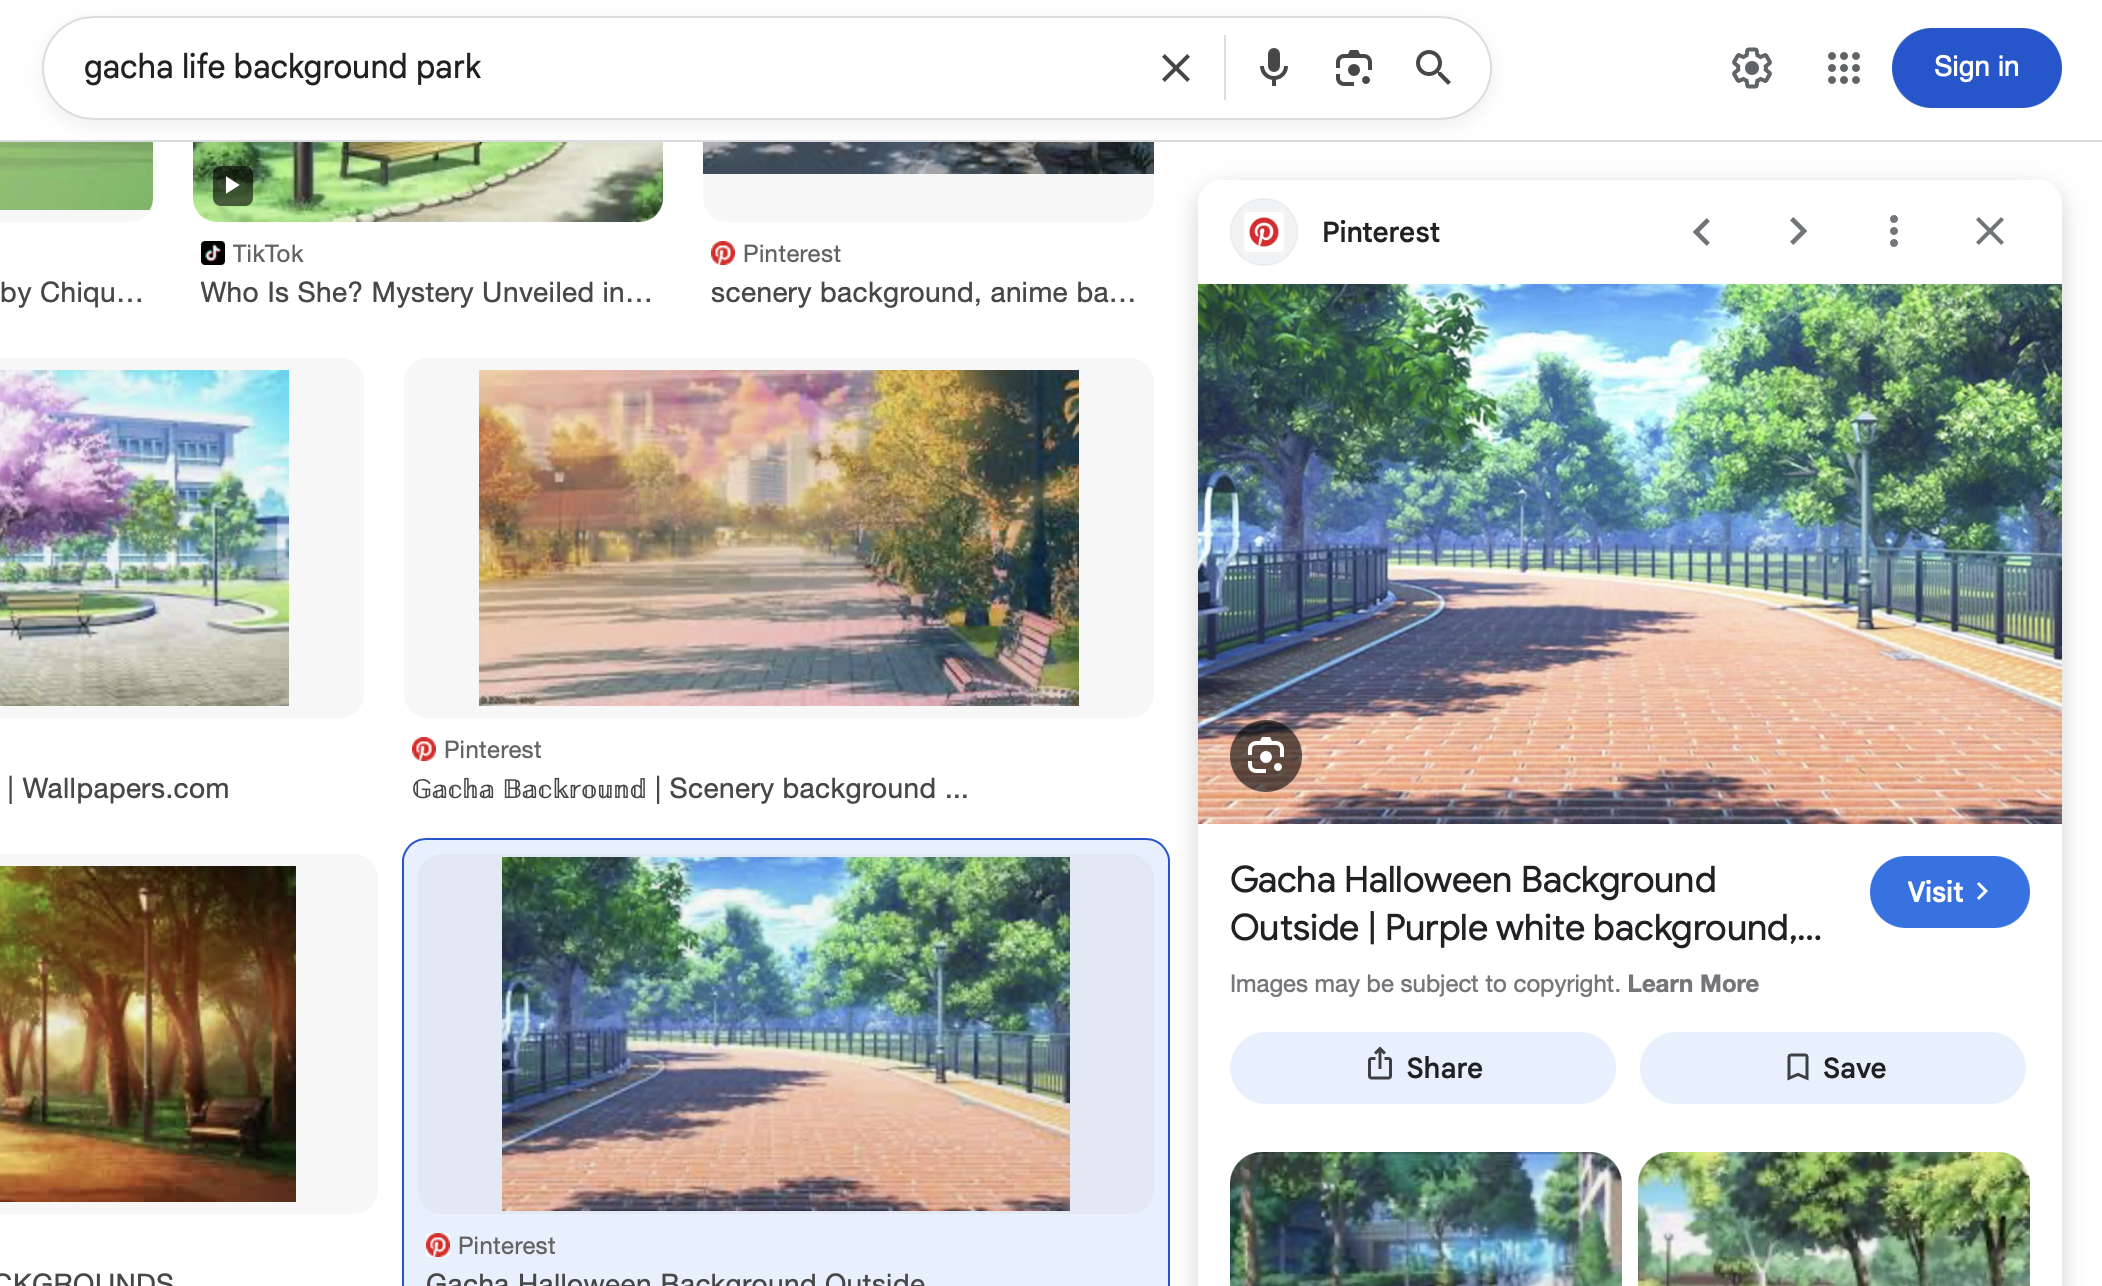This screenshot has width=2102, height=1286.
Task: Click the search field with gacha query
Action: [600, 68]
